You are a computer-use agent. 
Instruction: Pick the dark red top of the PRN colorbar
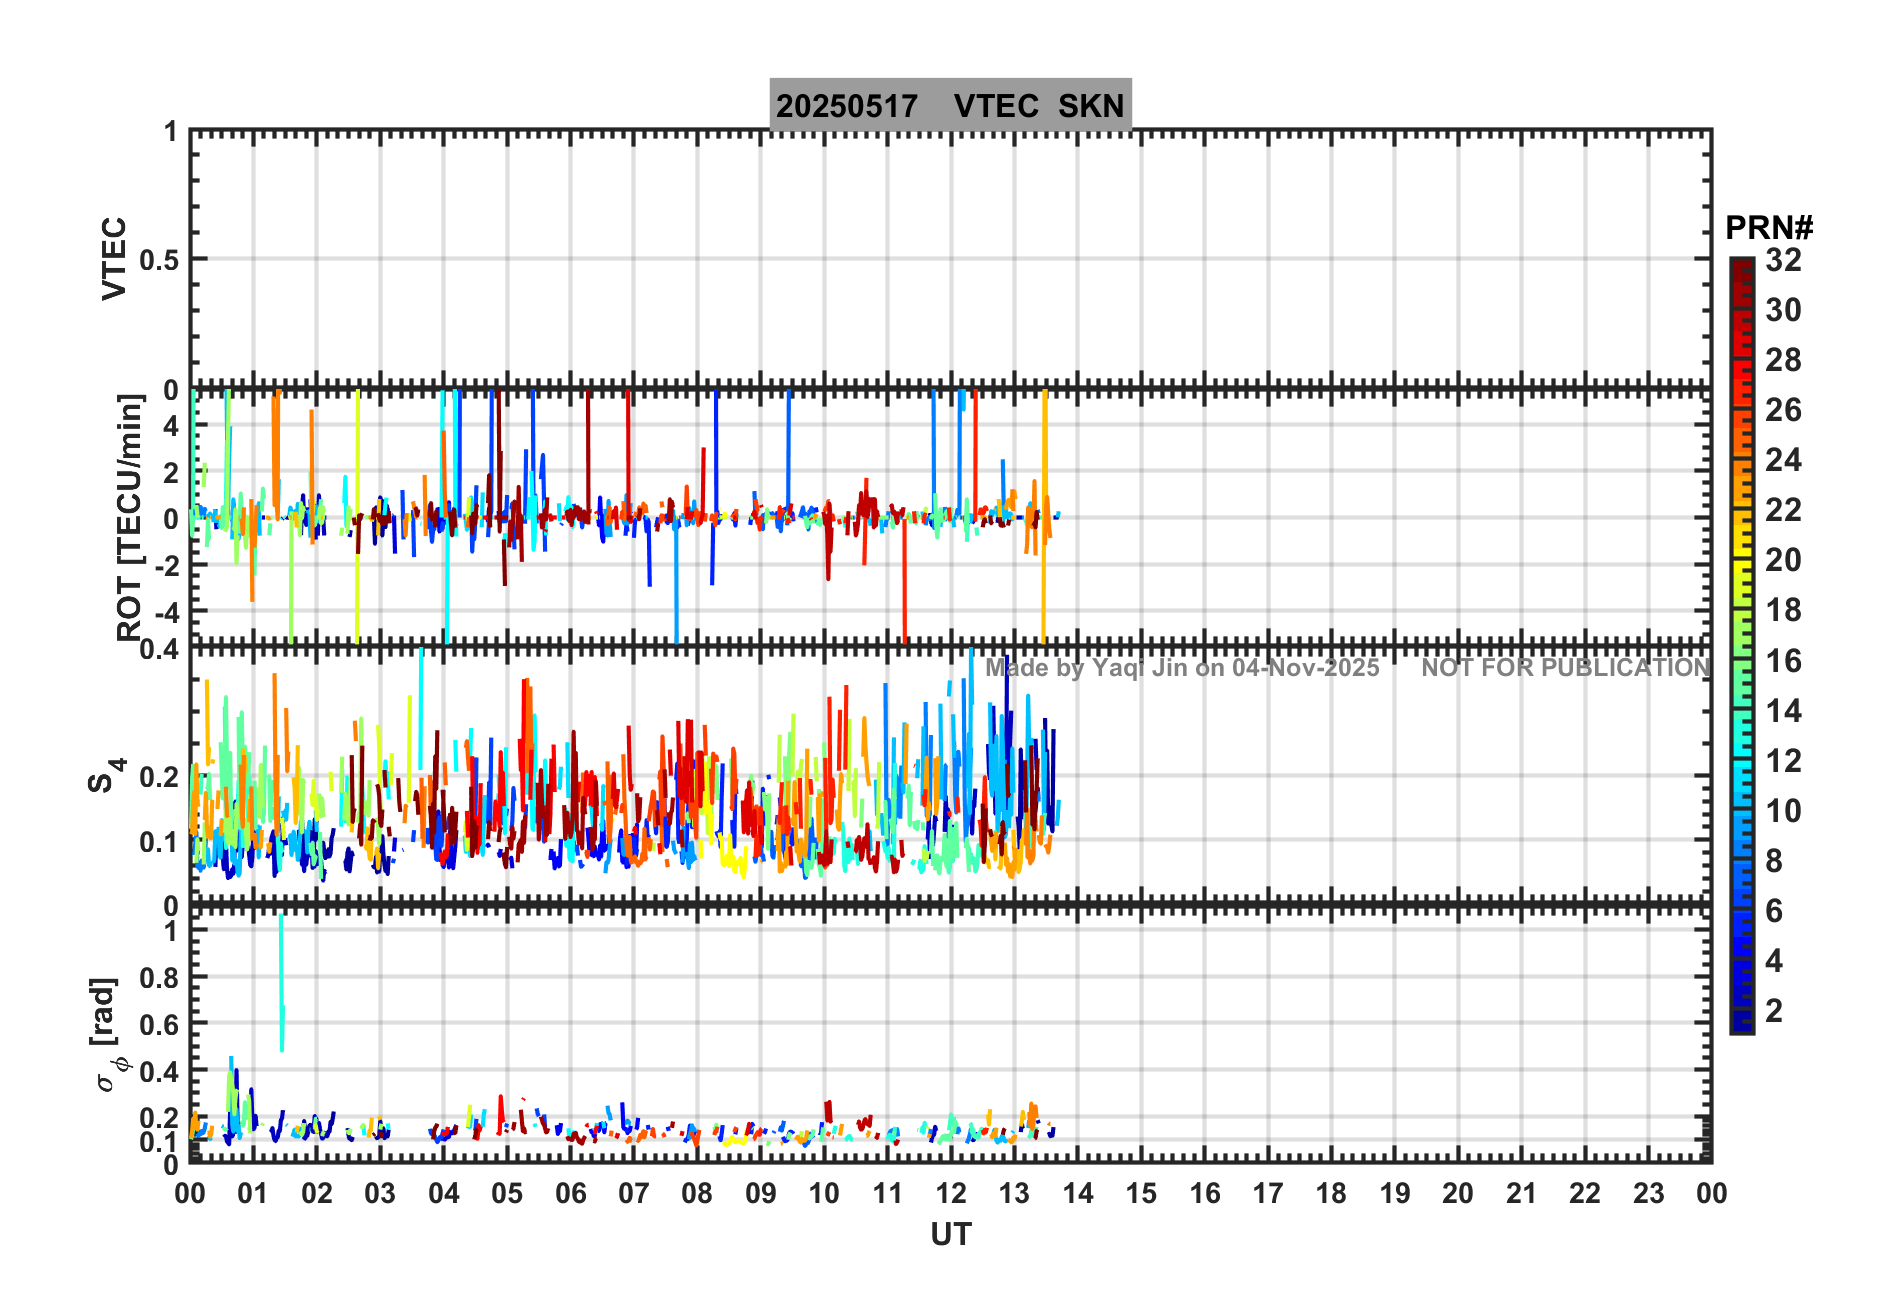[1742, 268]
